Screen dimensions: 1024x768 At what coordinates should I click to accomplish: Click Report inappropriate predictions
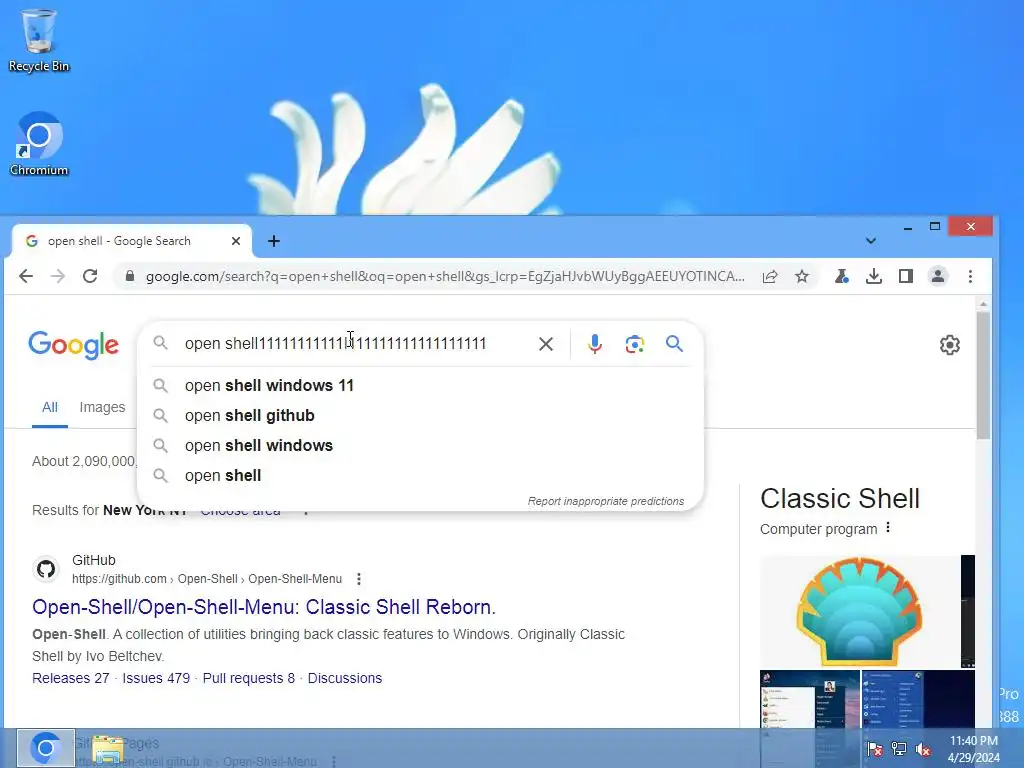tap(606, 501)
